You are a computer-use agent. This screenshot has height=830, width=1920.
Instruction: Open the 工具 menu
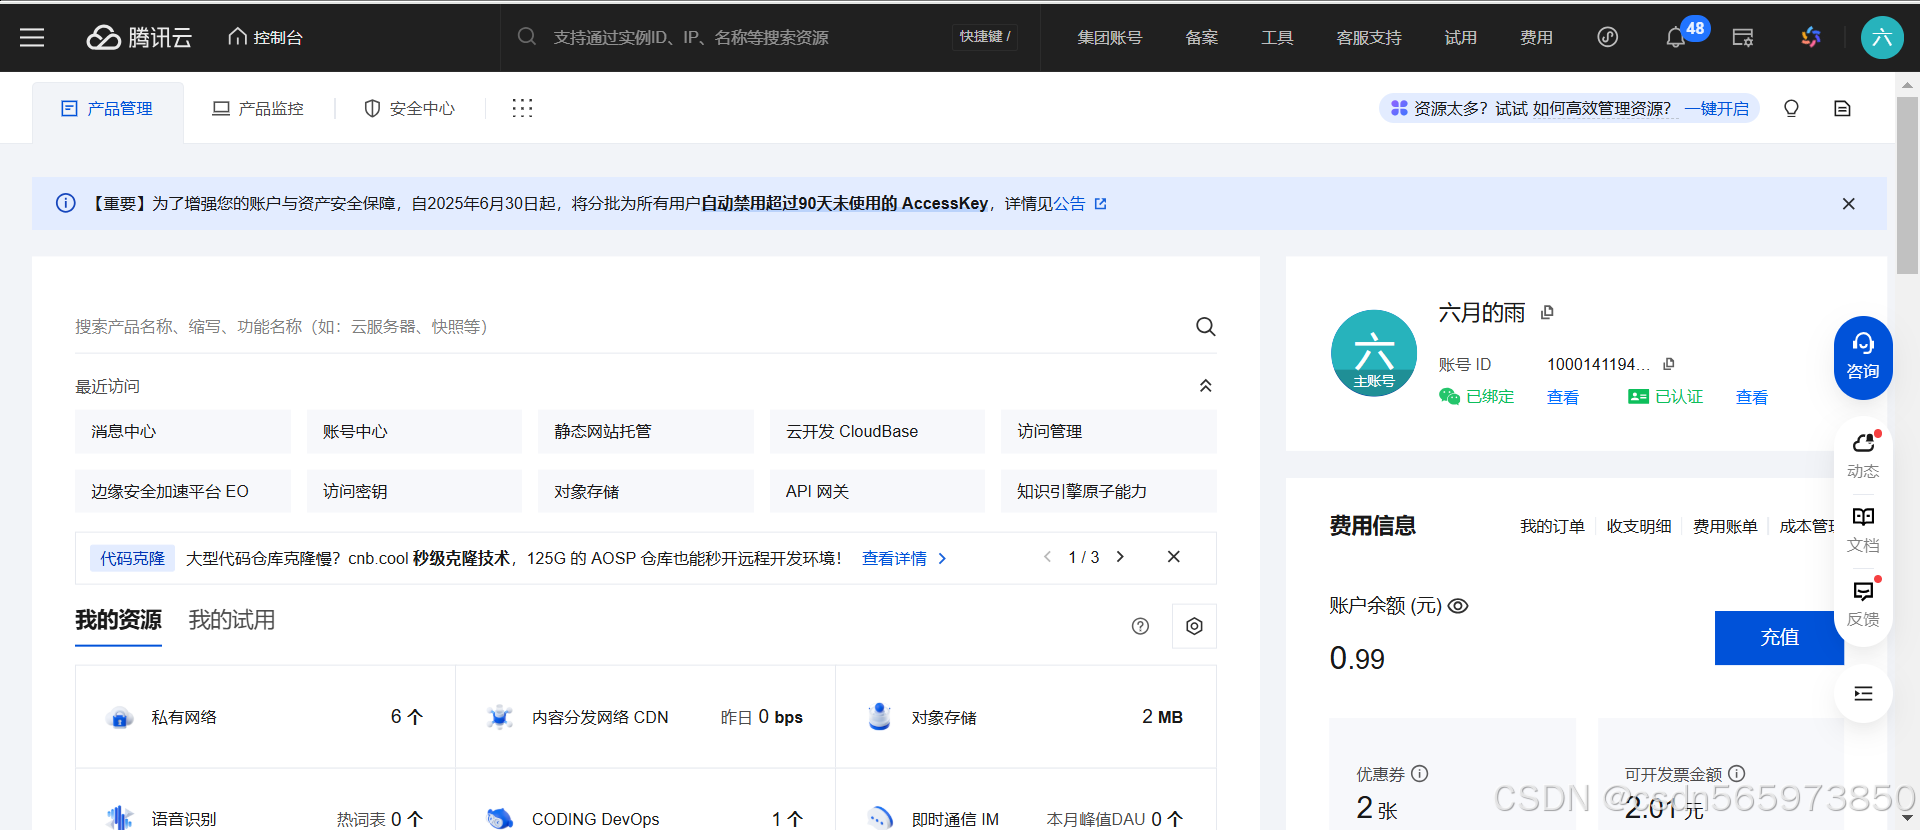(1277, 37)
